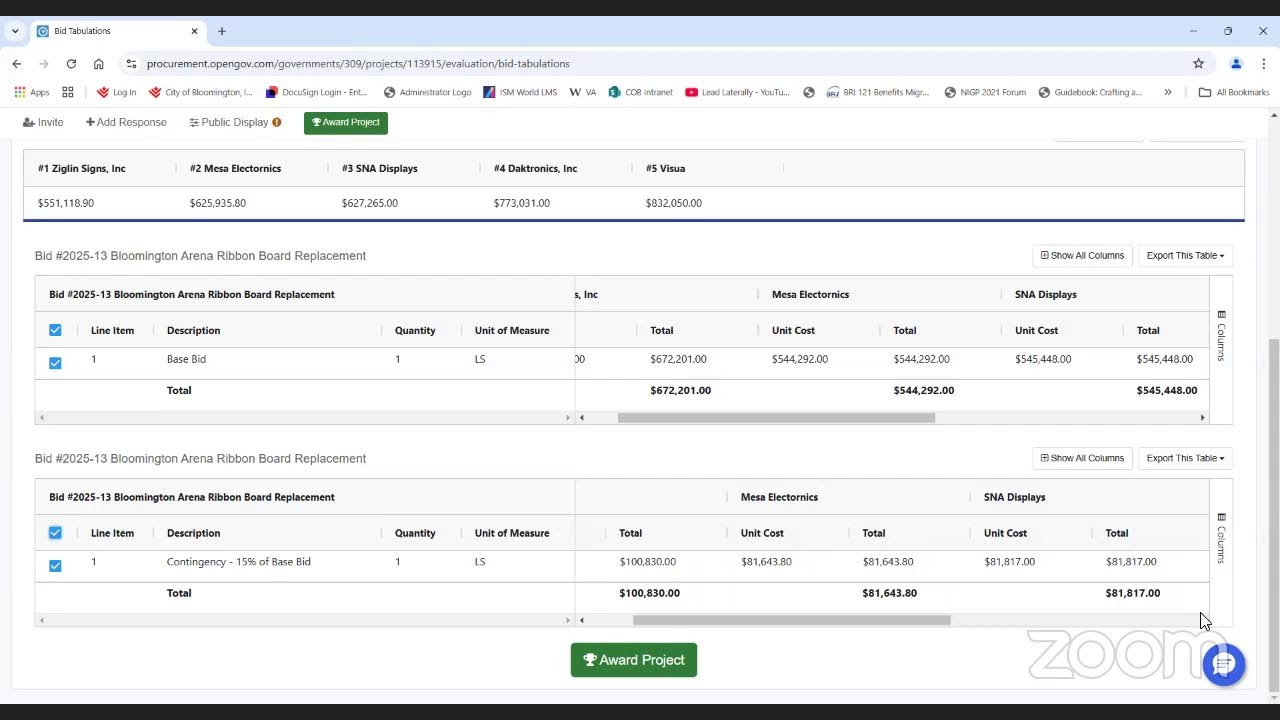Click the Contingency table horizontal scrollbar thumb

[791, 621]
